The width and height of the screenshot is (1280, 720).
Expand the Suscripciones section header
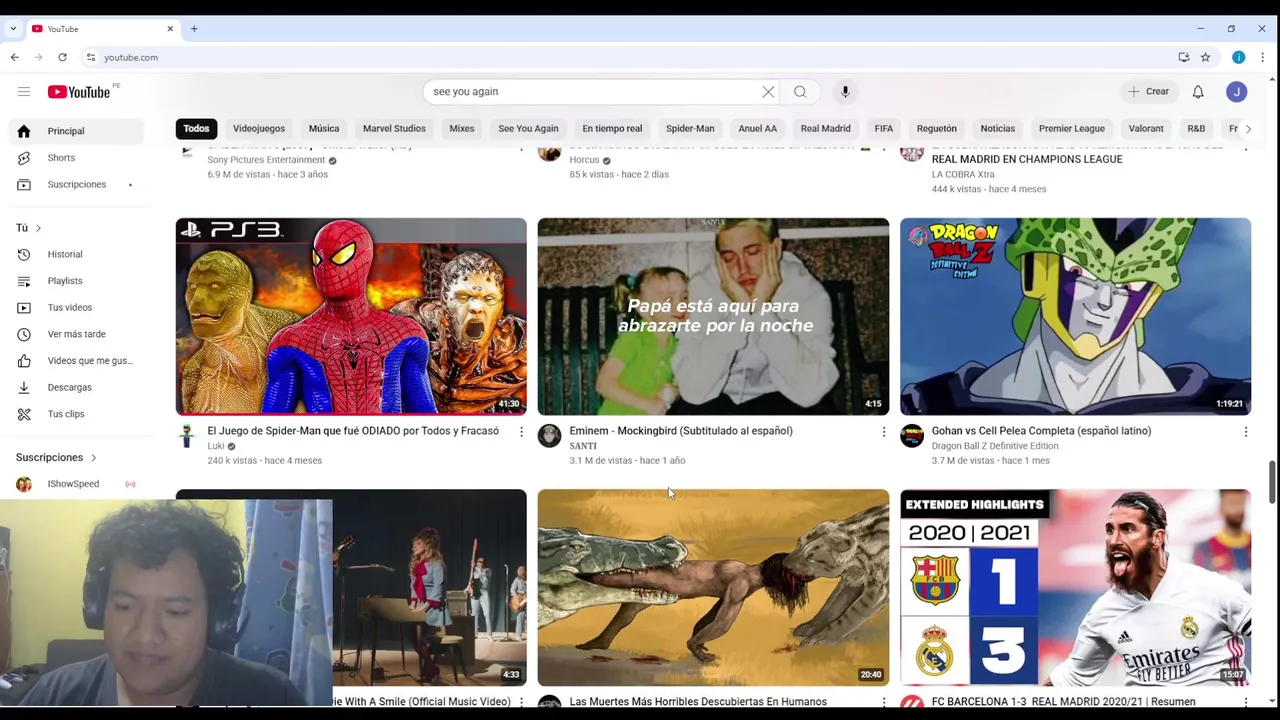(56, 458)
